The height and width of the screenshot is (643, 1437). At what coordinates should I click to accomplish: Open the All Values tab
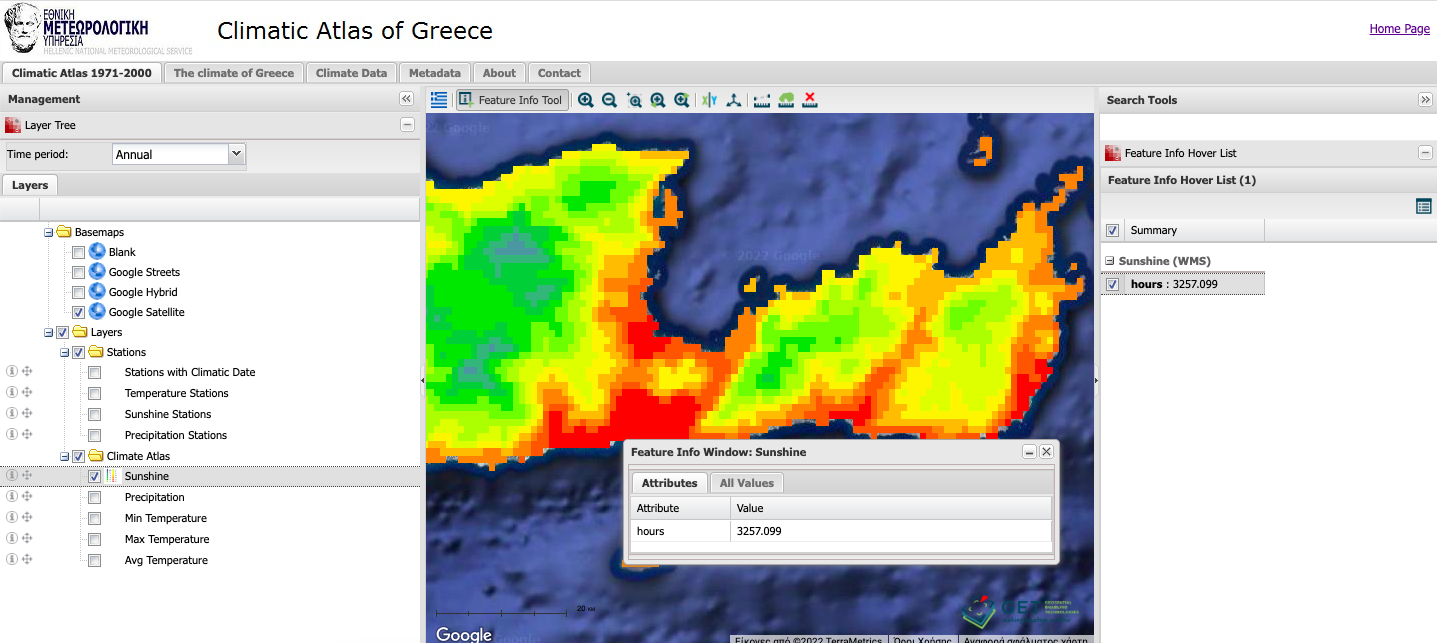point(748,483)
